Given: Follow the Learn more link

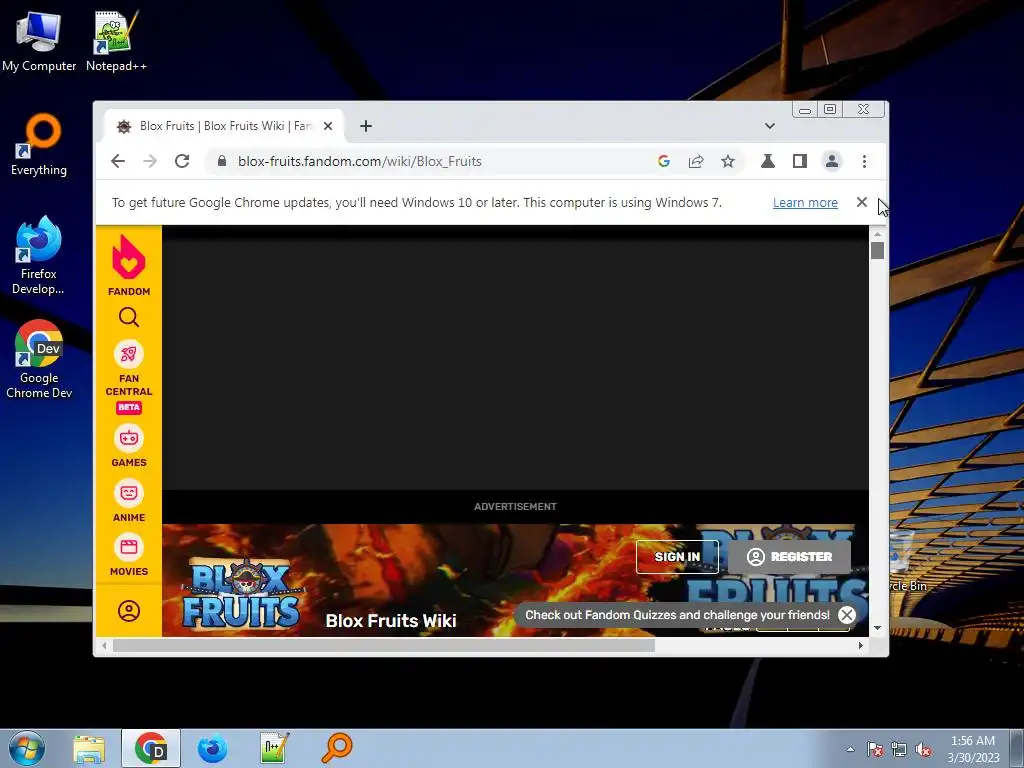Looking at the screenshot, I should [x=805, y=202].
